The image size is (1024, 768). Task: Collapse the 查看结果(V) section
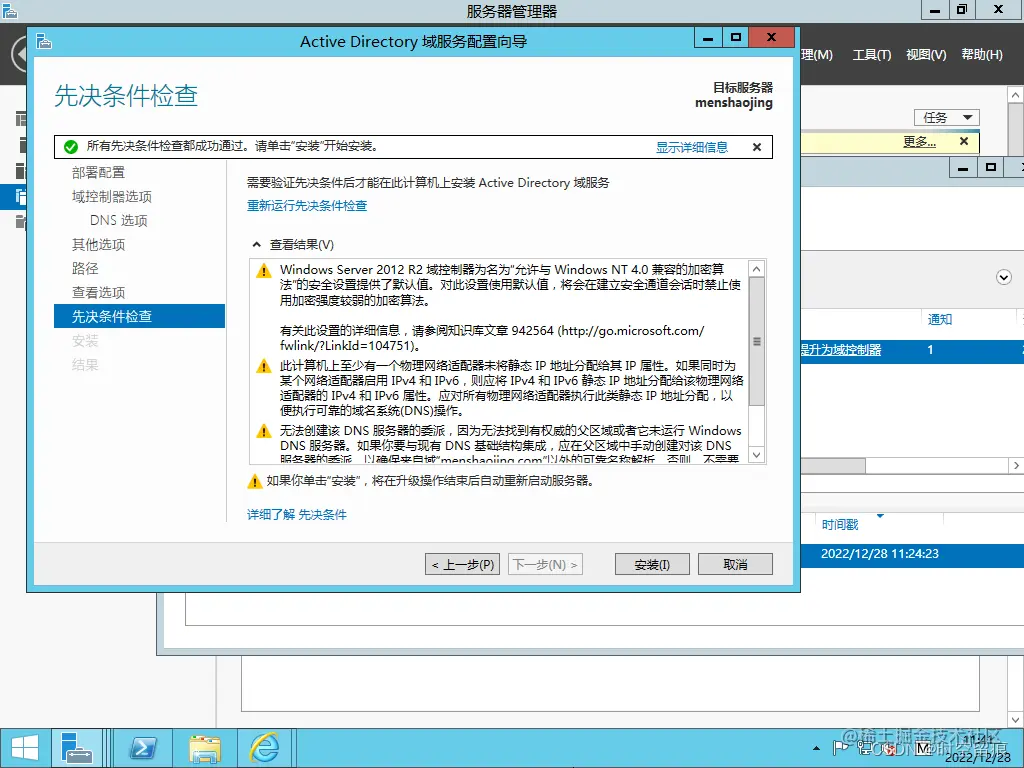tap(257, 245)
